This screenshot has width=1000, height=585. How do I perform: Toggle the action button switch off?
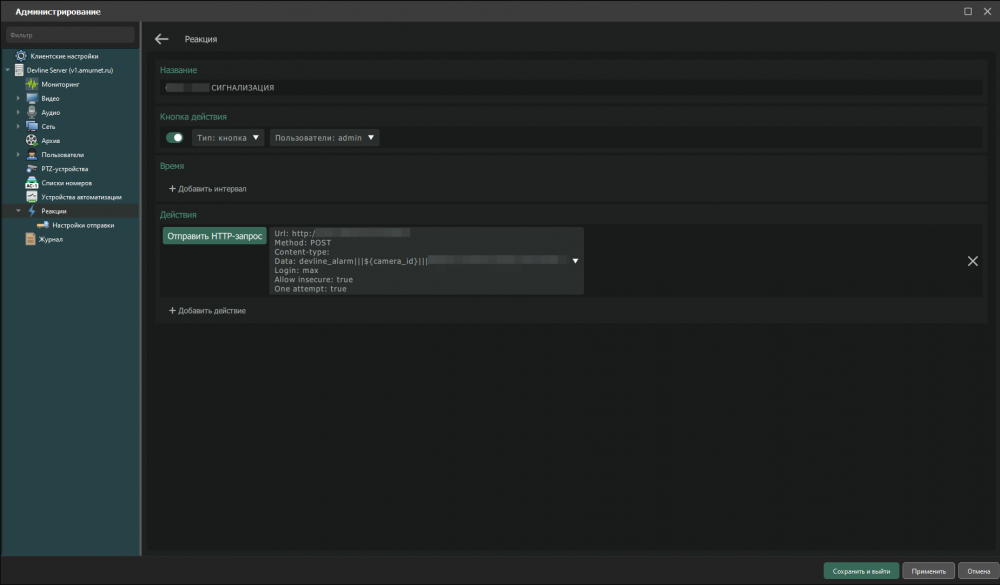coord(175,138)
